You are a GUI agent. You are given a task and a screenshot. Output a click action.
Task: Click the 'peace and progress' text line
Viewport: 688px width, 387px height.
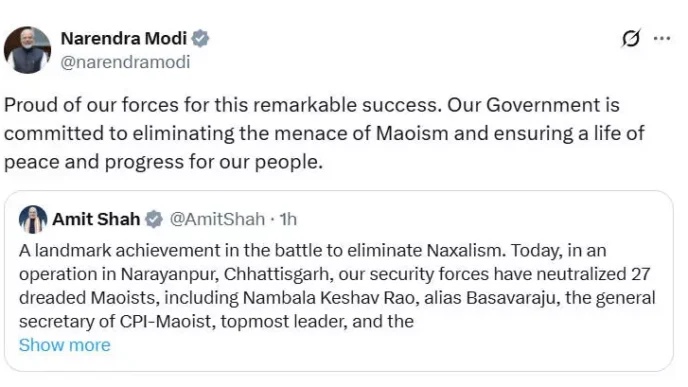[x=163, y=162]
